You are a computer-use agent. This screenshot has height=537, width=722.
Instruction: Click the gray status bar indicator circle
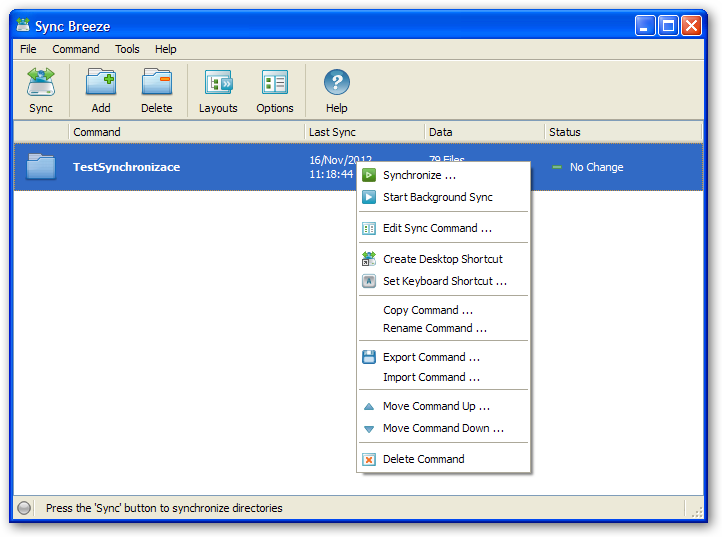(24, 508)
